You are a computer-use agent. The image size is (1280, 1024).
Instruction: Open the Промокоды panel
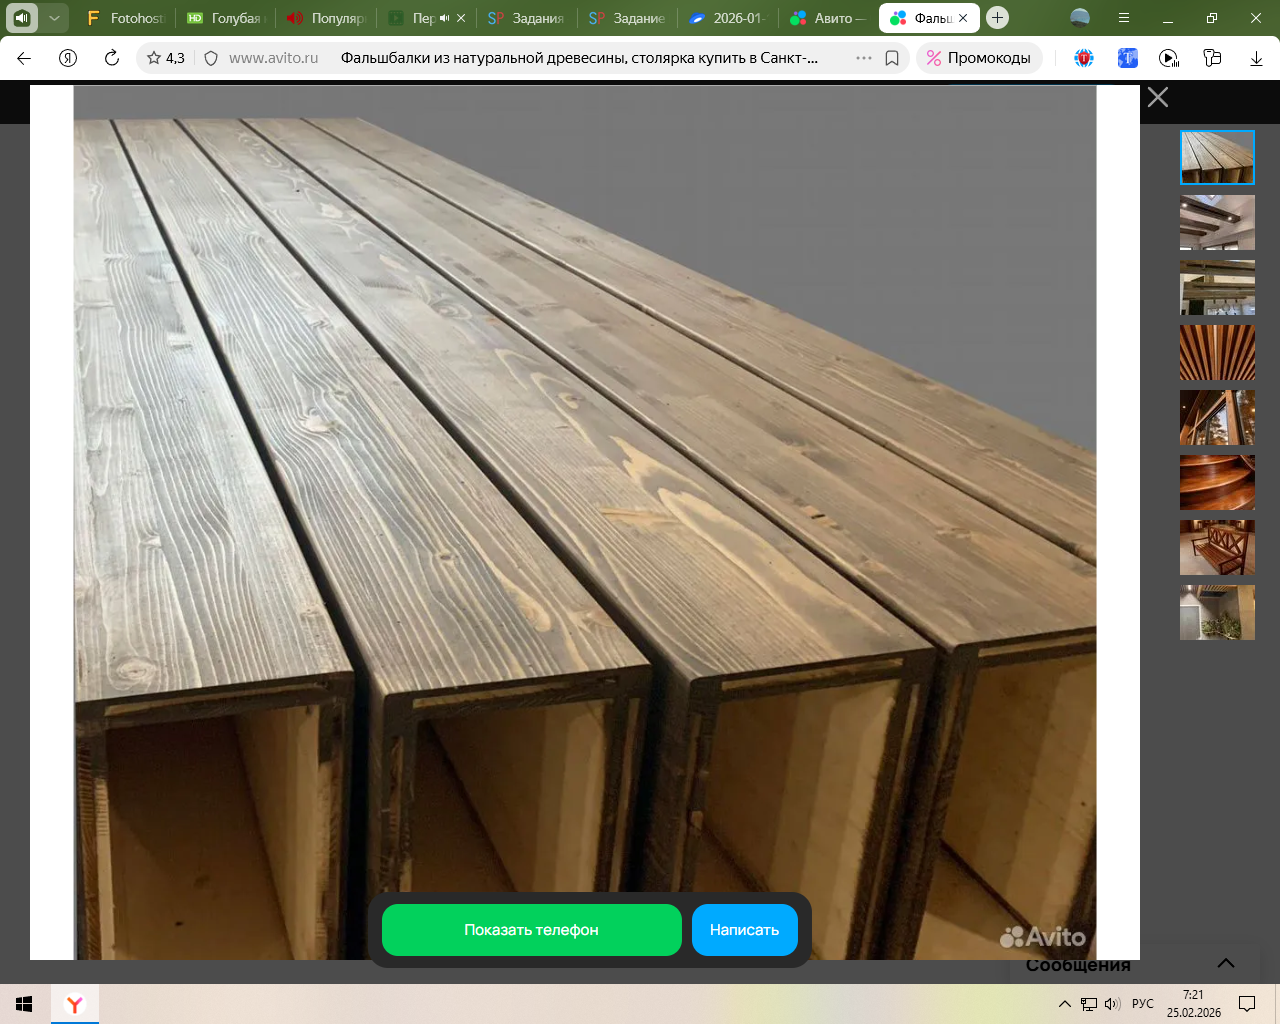click(x=979, y=58)
